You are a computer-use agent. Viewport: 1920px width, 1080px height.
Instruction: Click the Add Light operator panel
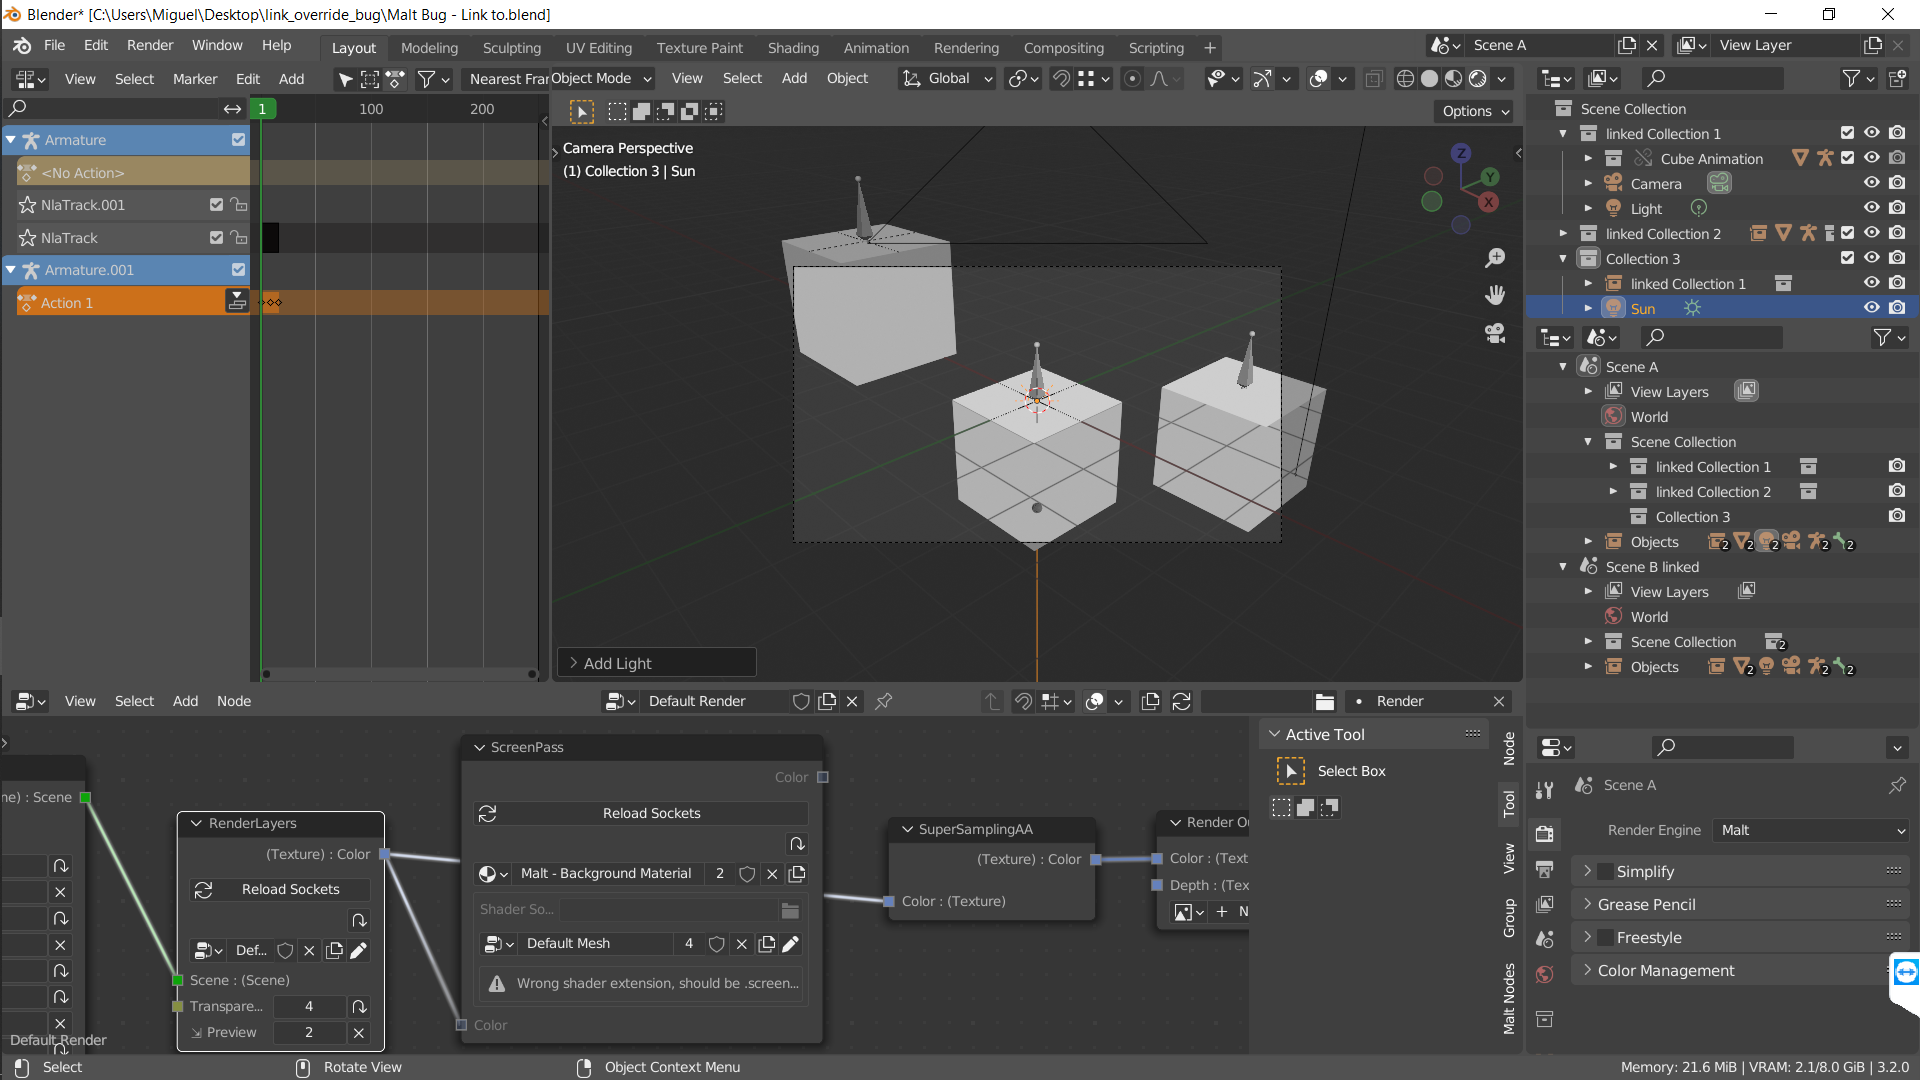point(655,662)
